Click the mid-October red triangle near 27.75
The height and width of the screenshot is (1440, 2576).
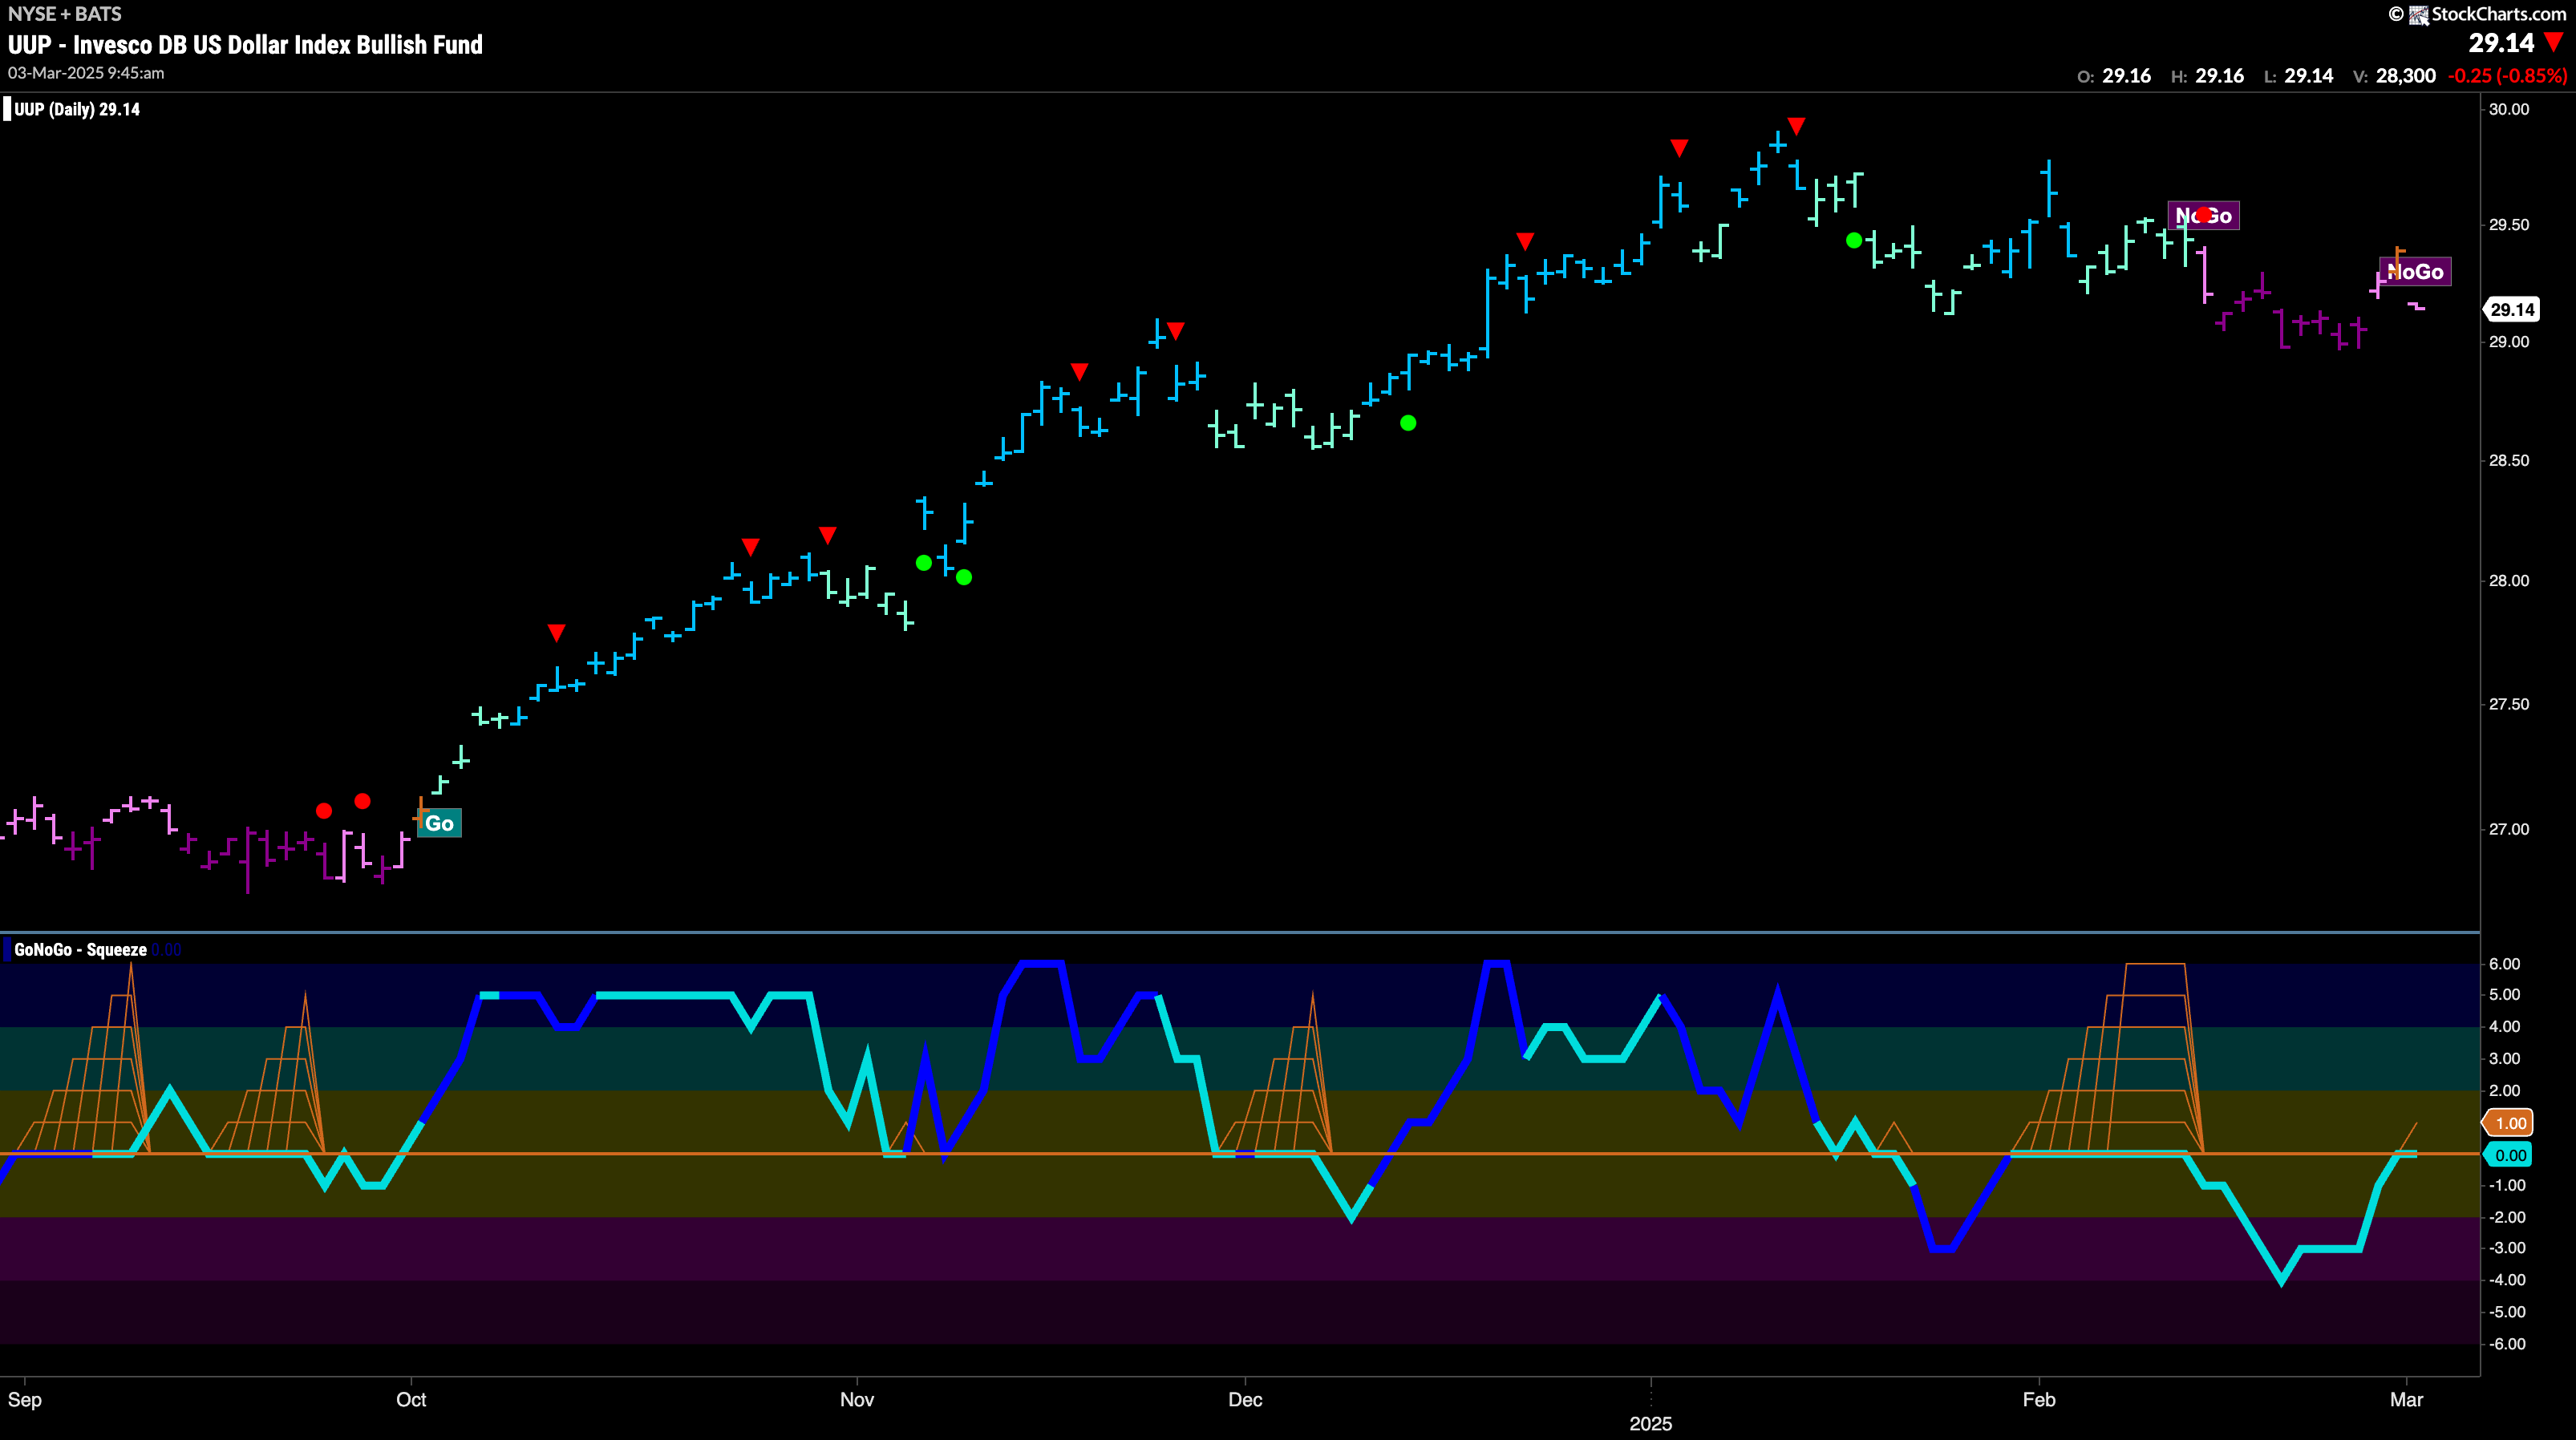pos(557,633)
